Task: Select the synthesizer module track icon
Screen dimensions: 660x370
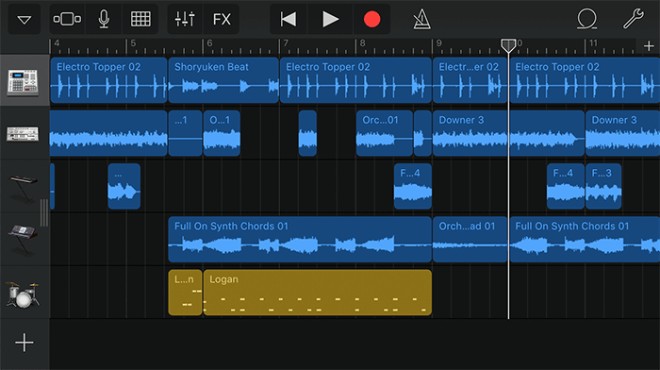Action: click(23, 134)
